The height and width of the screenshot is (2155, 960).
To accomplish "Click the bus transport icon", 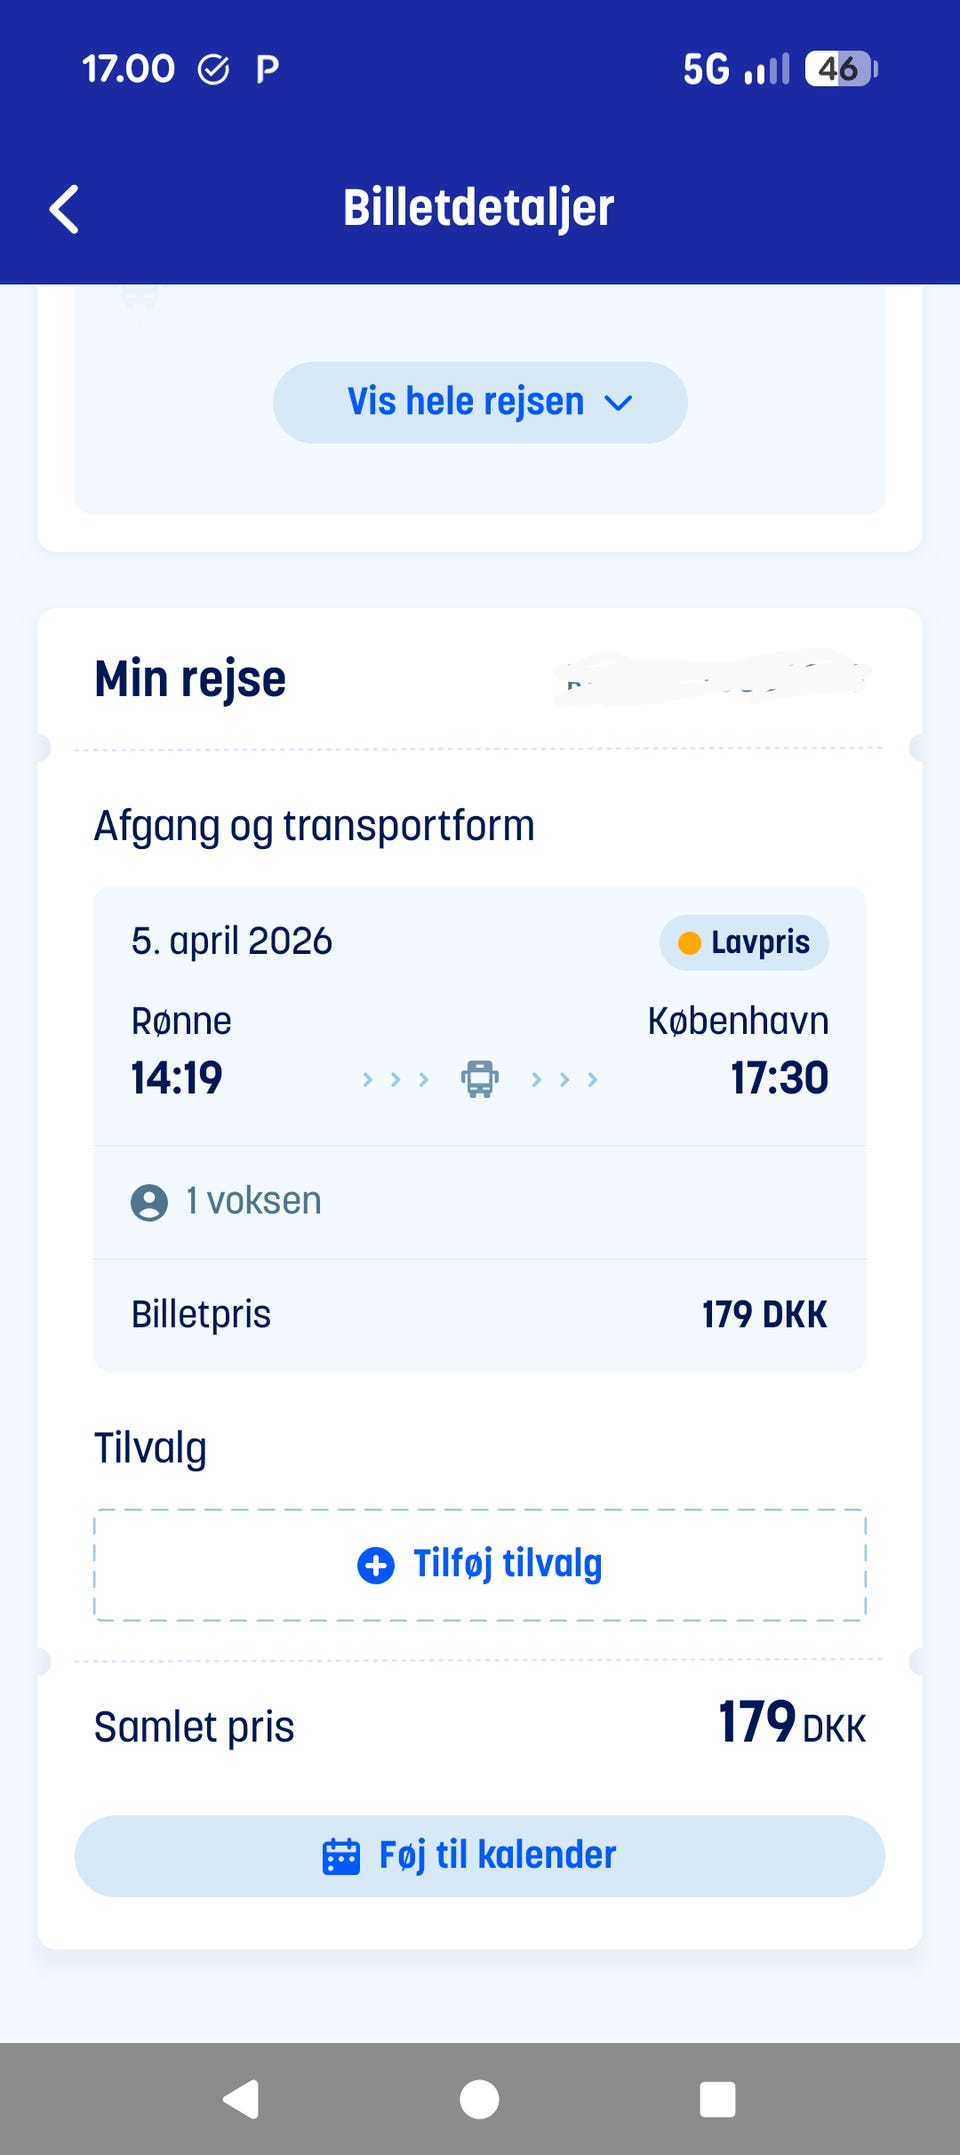I will click(480, 1079).
